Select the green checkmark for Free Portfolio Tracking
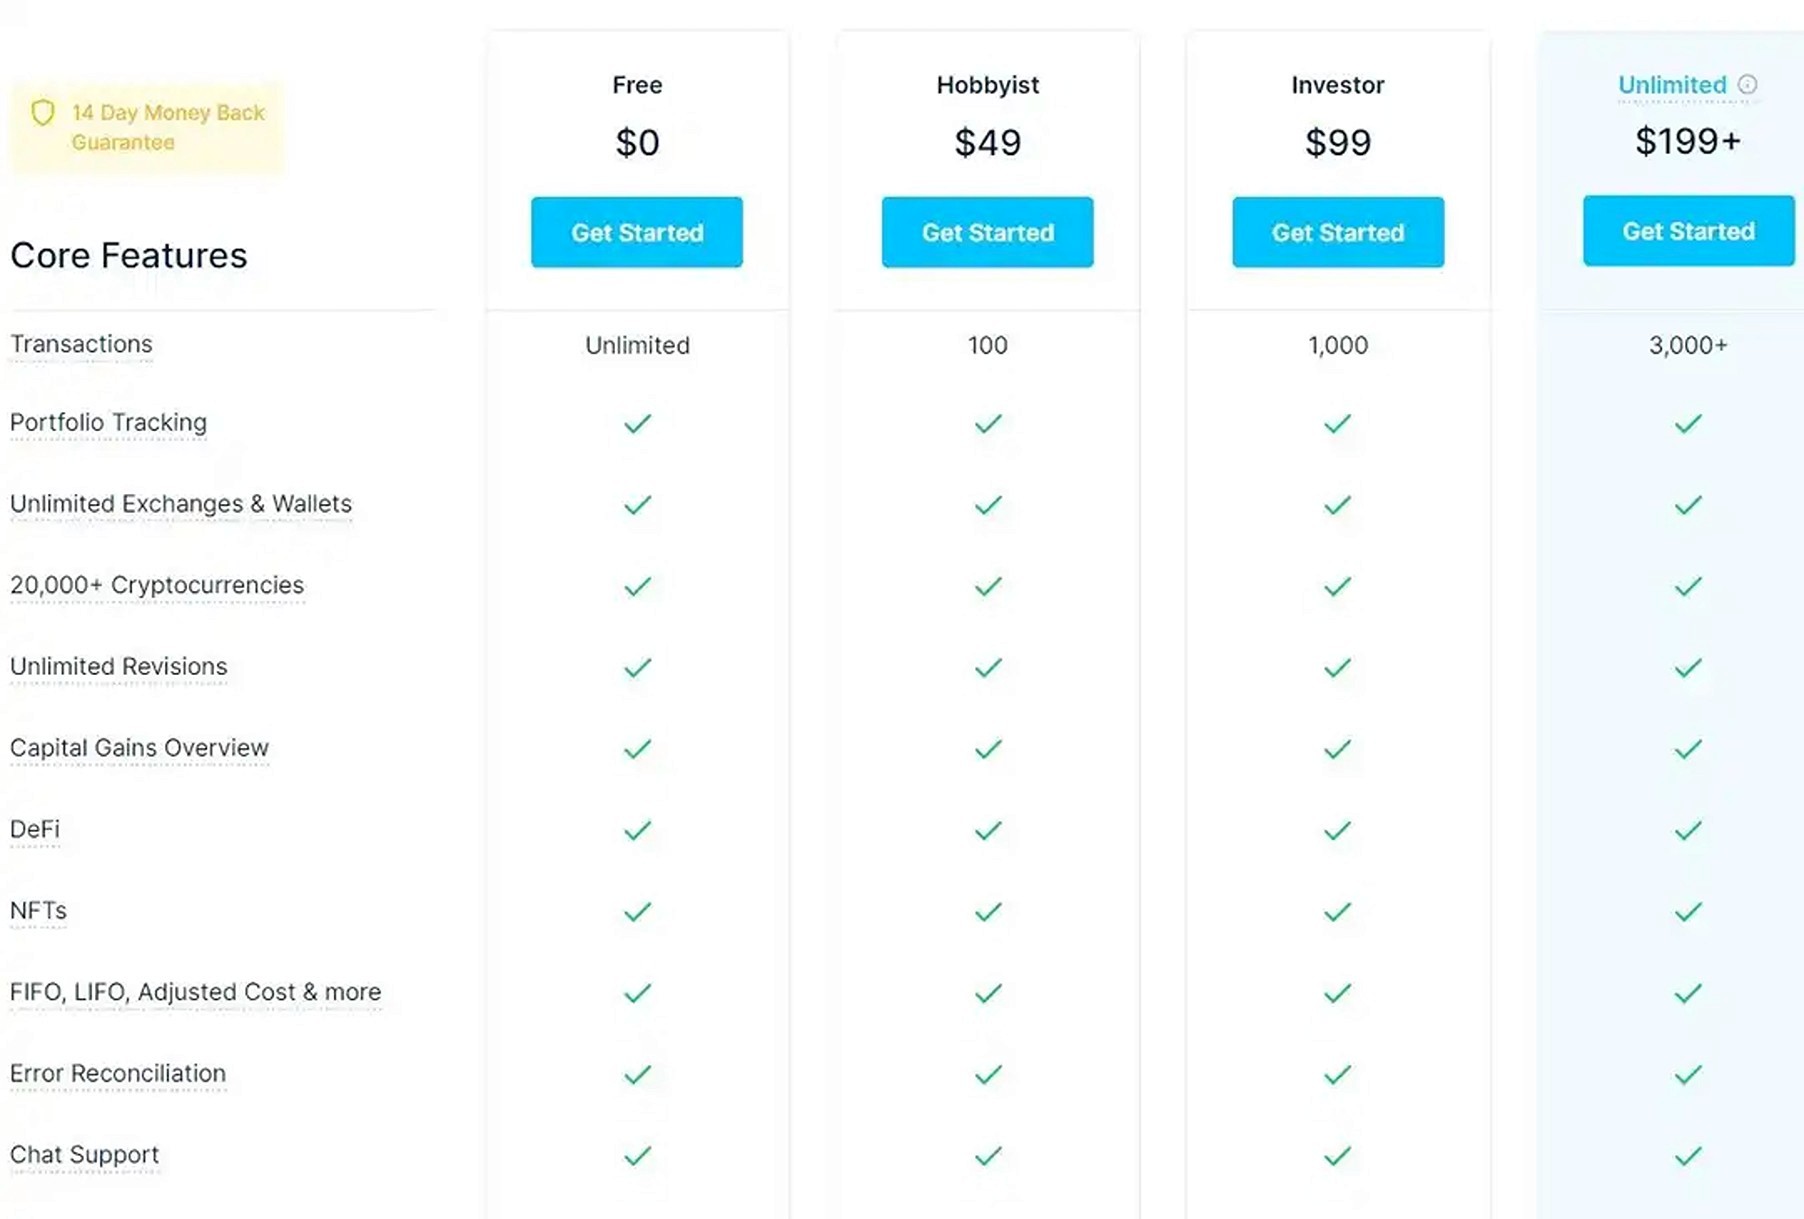 (636, 423)
